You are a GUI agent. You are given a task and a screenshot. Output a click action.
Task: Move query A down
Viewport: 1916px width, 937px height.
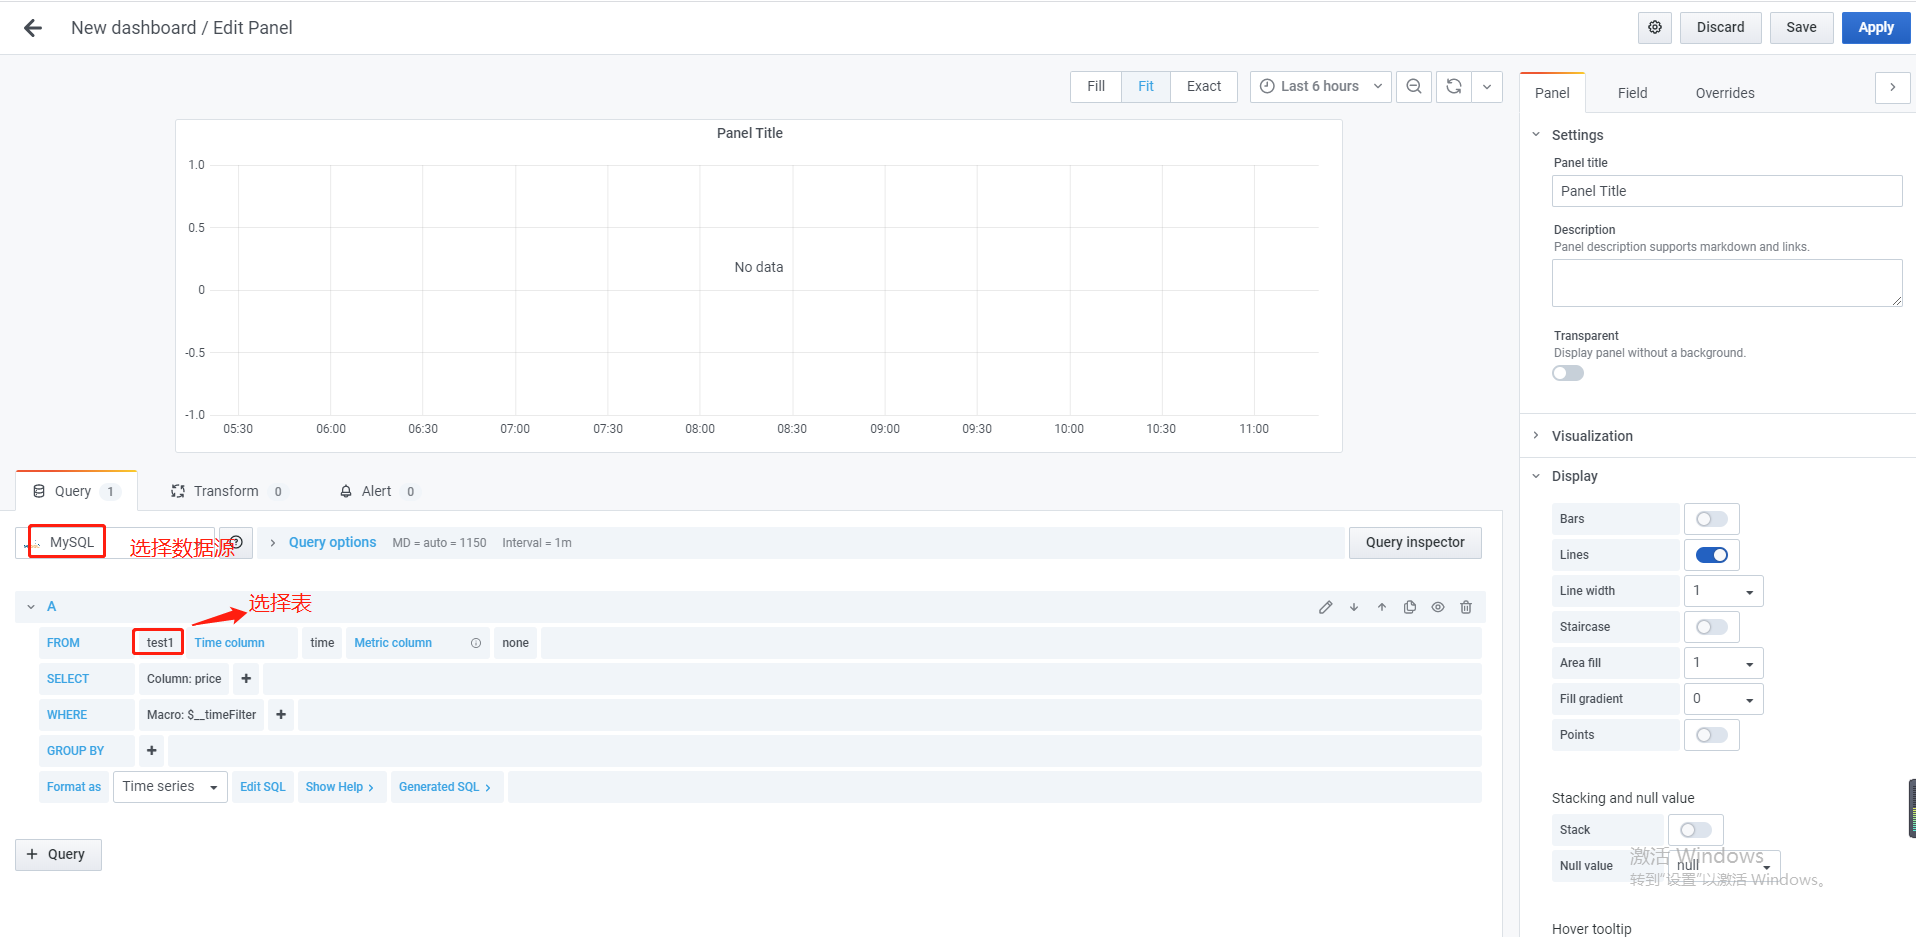click(1354, 607)
